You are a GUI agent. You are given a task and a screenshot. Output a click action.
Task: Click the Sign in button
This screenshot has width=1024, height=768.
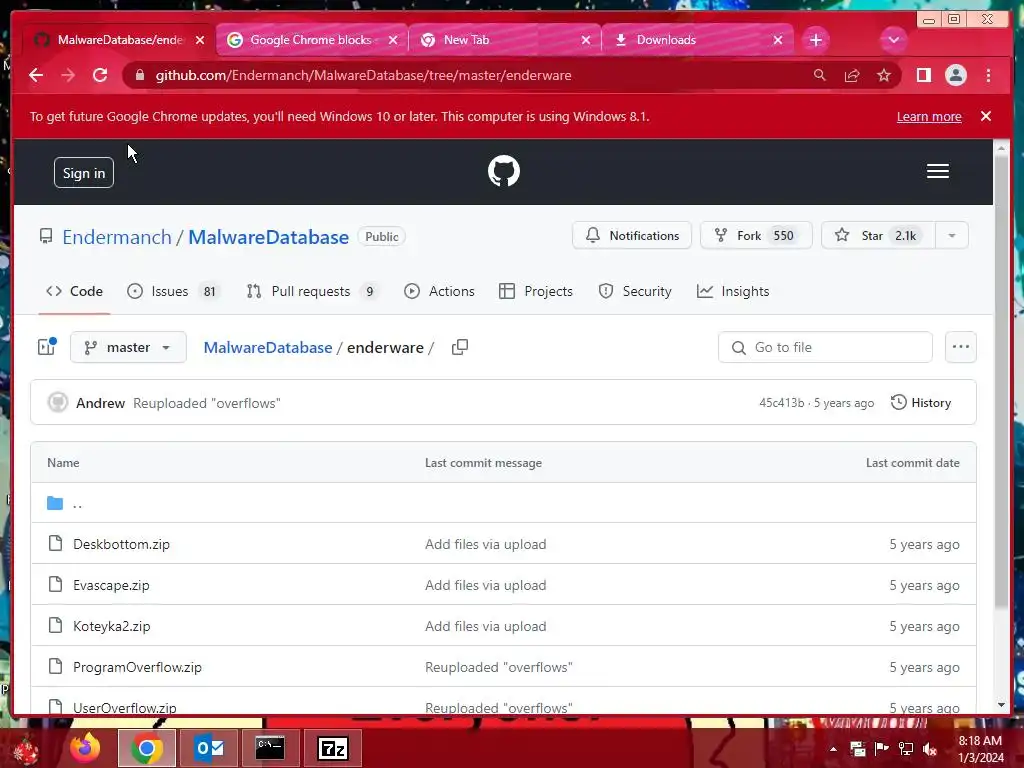tap(84, 172)
